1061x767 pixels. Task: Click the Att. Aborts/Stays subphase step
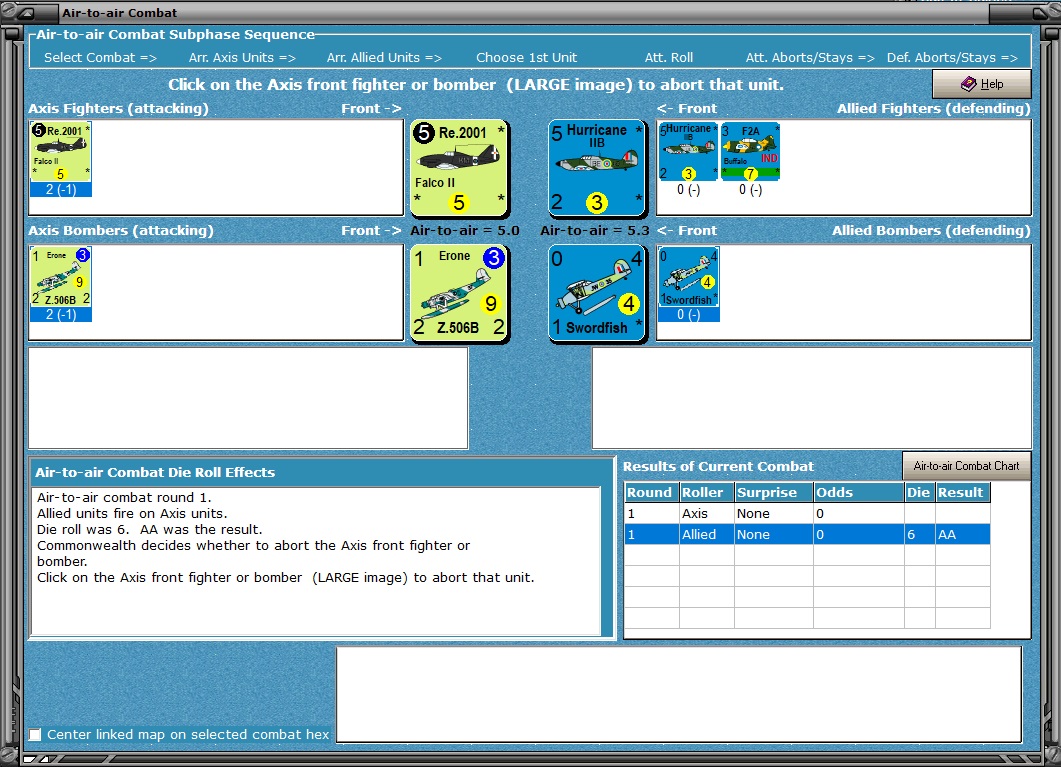pos(810,57)
